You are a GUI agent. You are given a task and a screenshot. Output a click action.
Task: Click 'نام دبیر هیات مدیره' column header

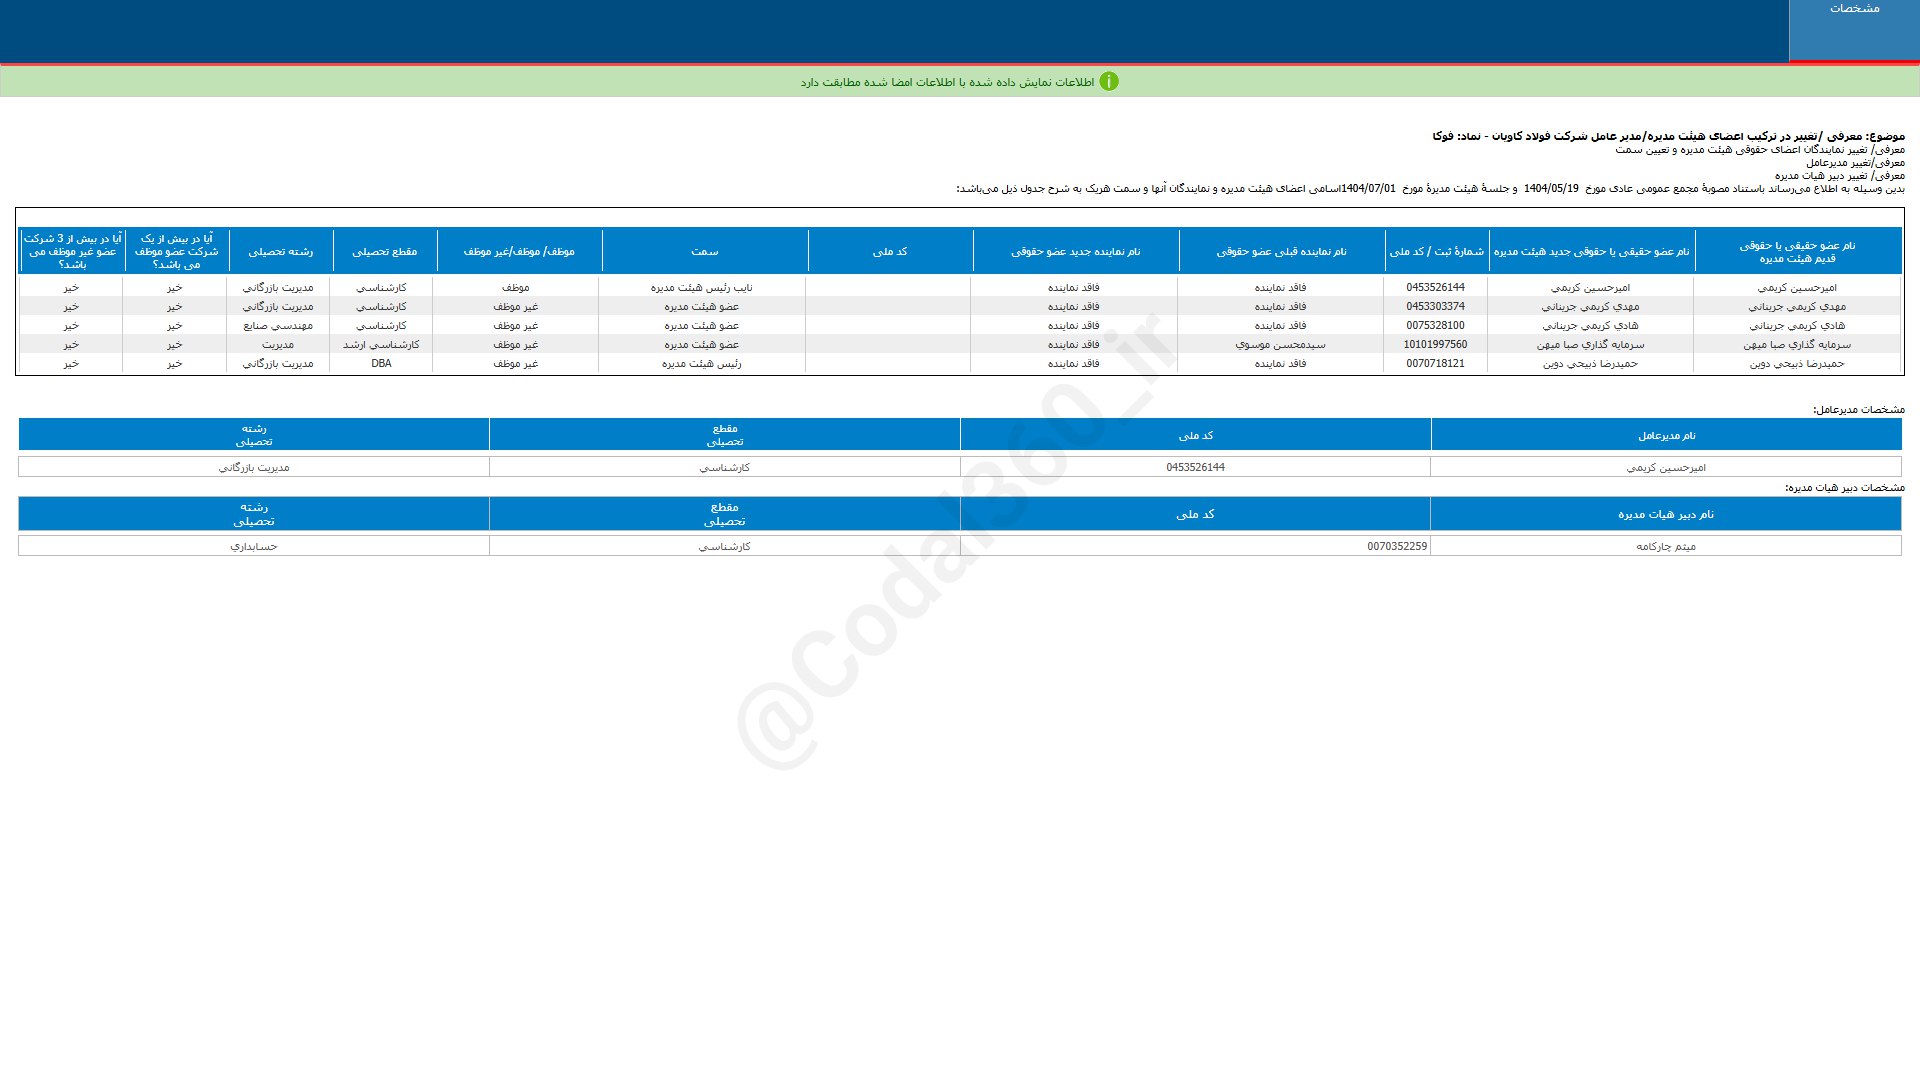click(1665, 515)
